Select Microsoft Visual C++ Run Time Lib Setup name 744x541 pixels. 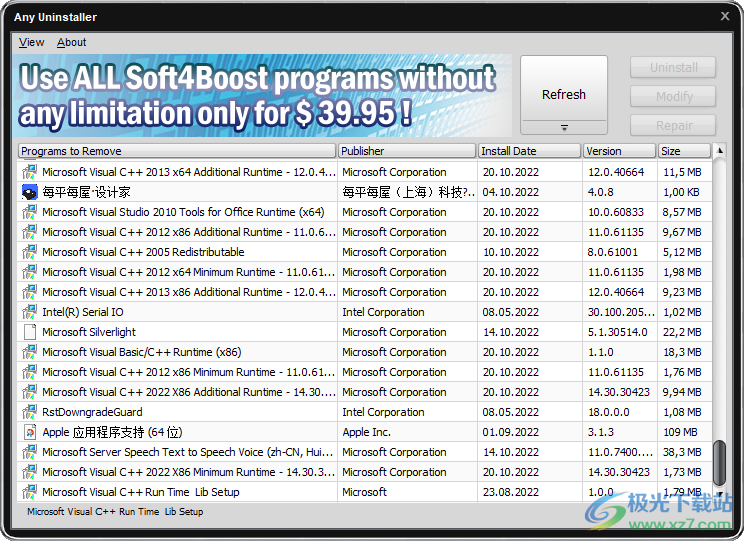click(140, 492)
